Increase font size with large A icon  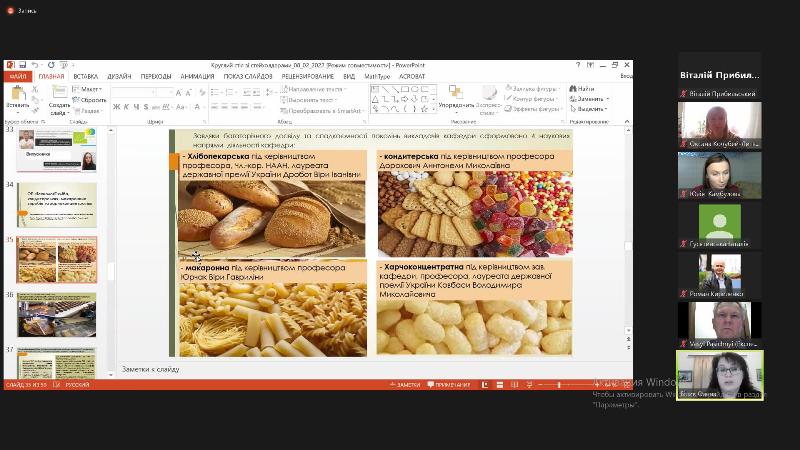[x=178, y=92]
